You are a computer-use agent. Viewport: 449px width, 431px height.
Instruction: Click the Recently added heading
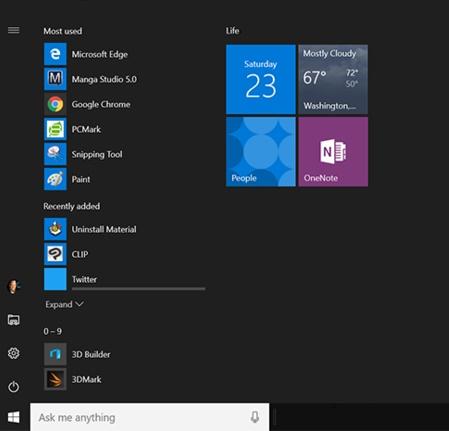pyautogui.click(x=71, y=206)
